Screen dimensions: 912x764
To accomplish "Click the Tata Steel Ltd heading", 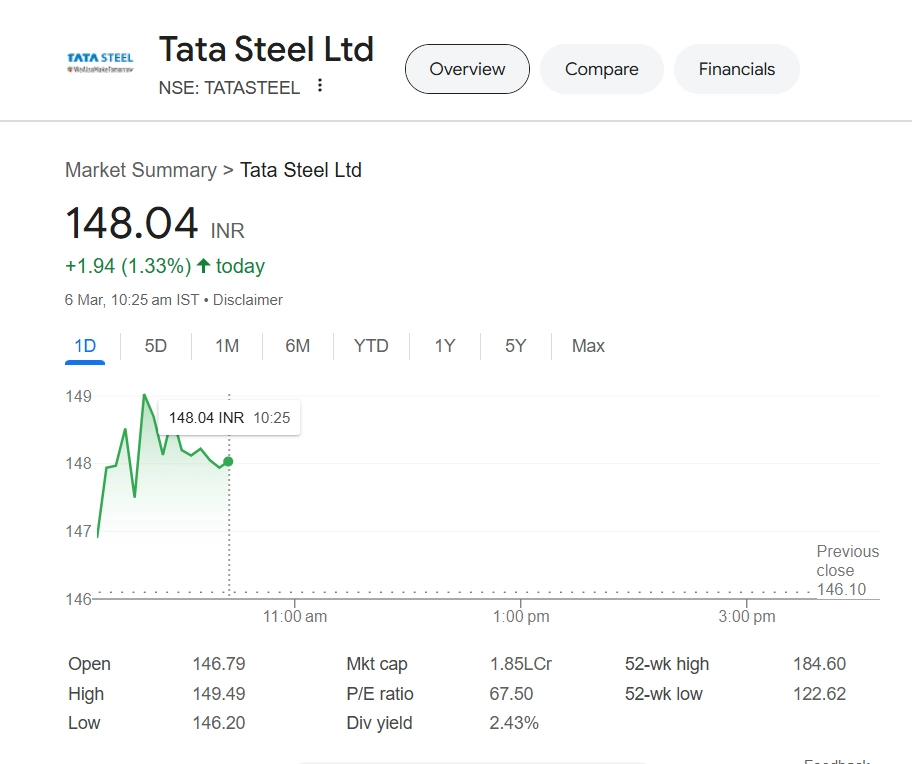I will point(266,49).
